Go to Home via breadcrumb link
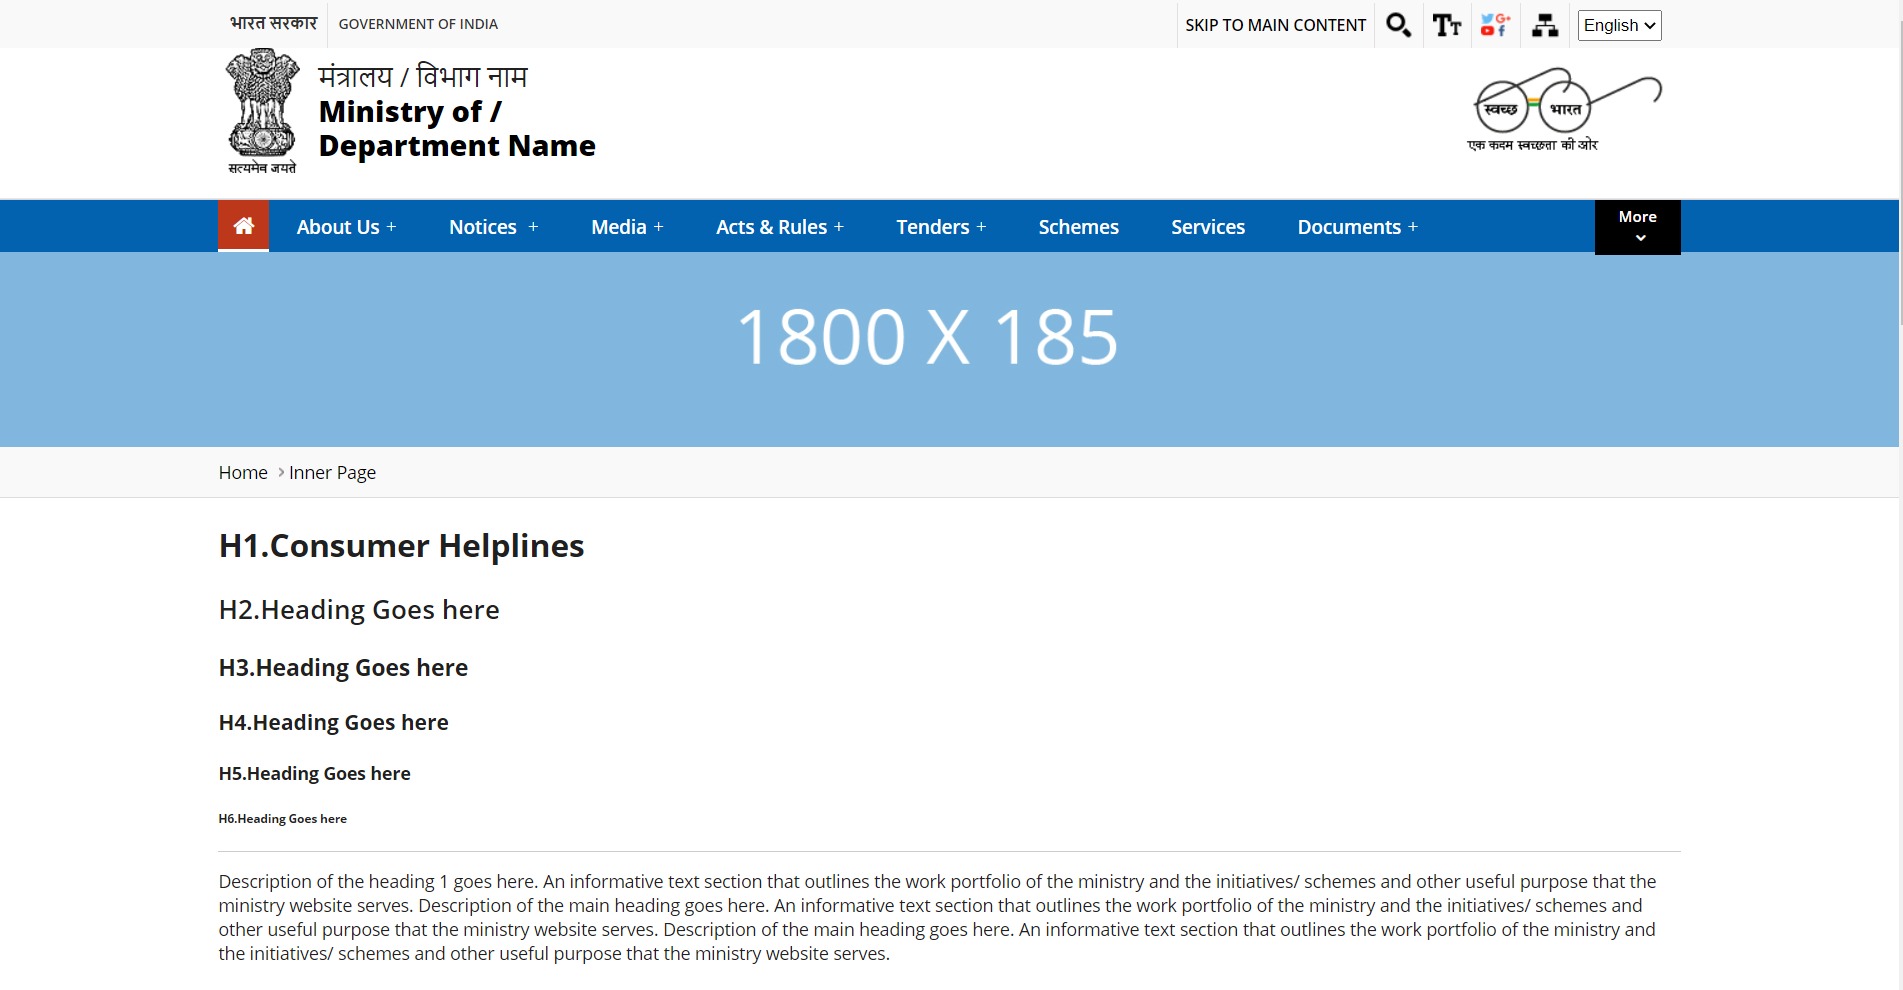1903x990 pixels. pyautogui.click(x=243, y=472)
